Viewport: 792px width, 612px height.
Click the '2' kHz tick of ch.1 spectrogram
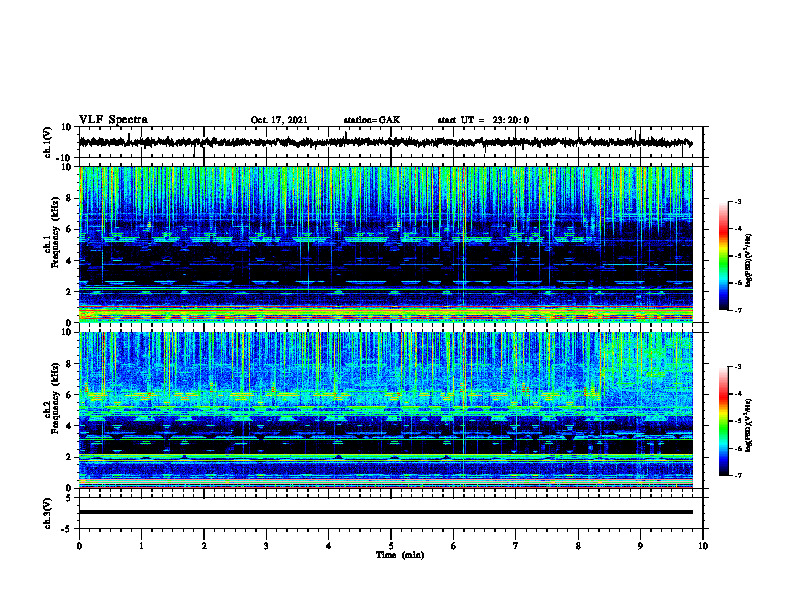(70, 292)
